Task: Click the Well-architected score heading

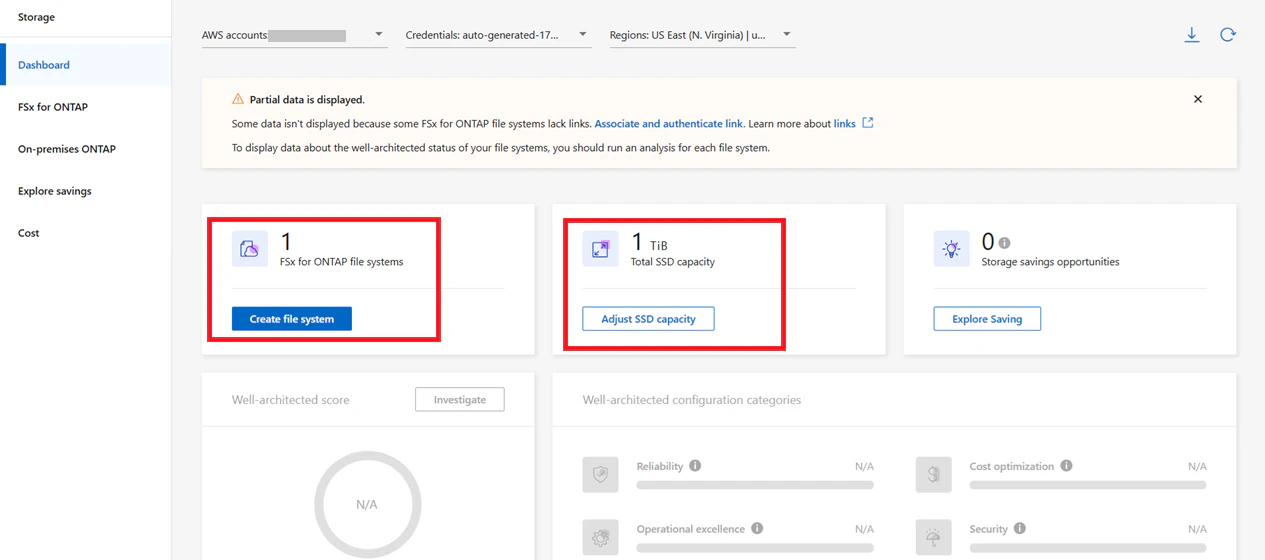Action: pyautogui.click(x=291, y=400)
